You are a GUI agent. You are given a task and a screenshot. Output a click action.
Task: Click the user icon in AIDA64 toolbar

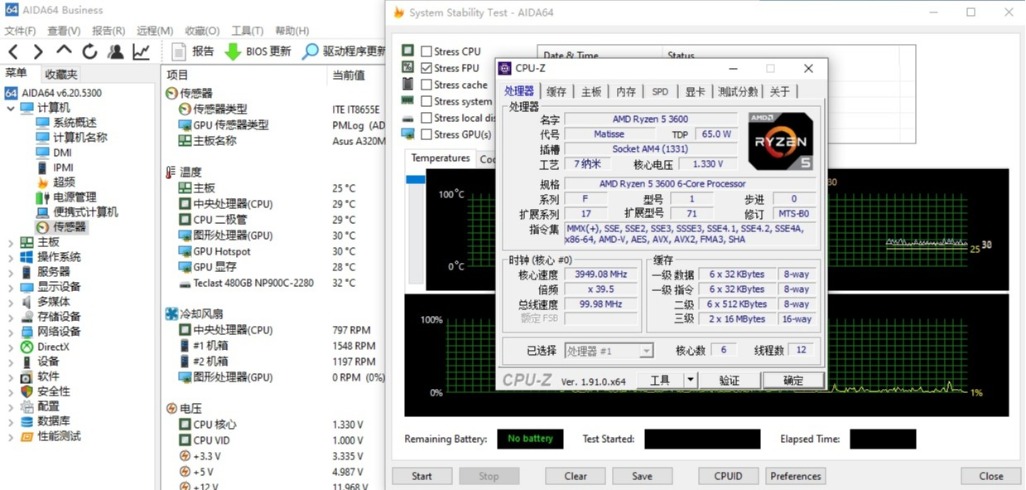pyautogui.click(x=116, y=51)
